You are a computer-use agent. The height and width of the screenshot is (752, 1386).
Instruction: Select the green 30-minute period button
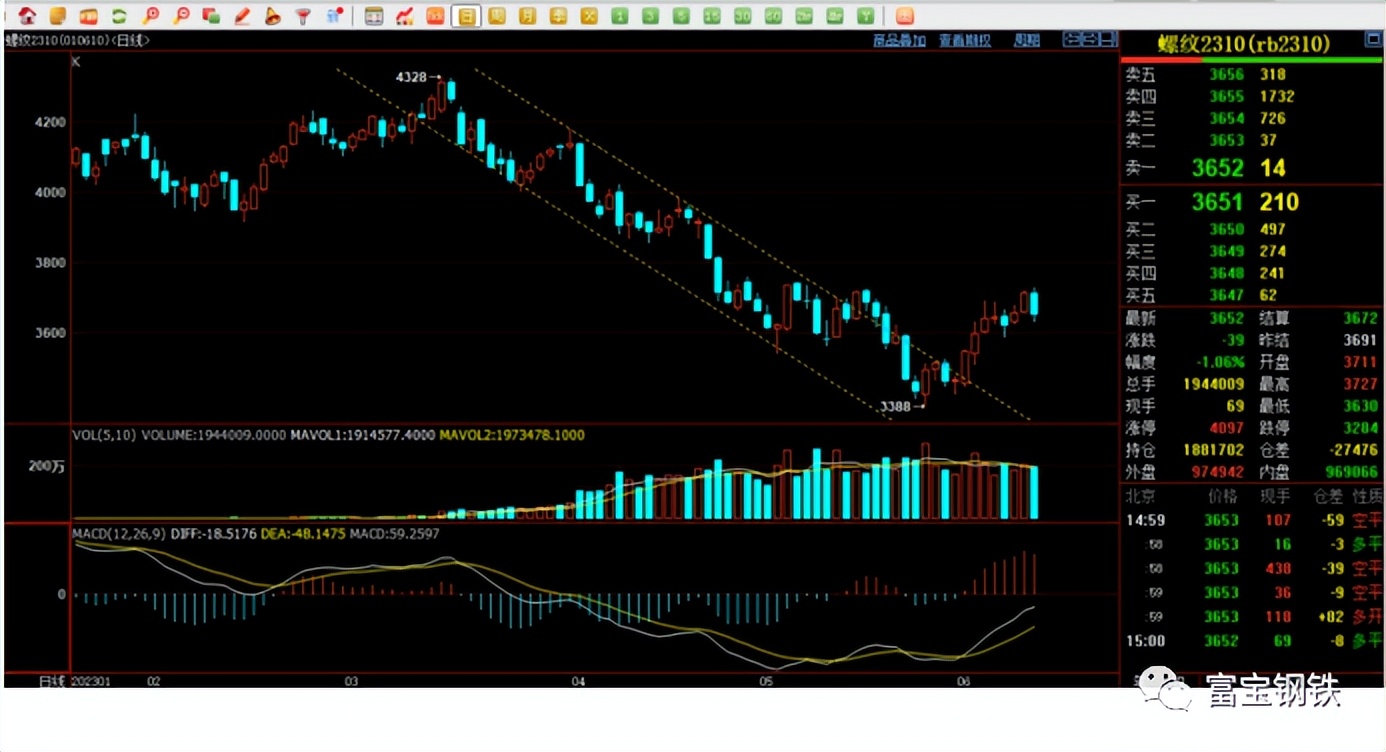pos(742,16)
